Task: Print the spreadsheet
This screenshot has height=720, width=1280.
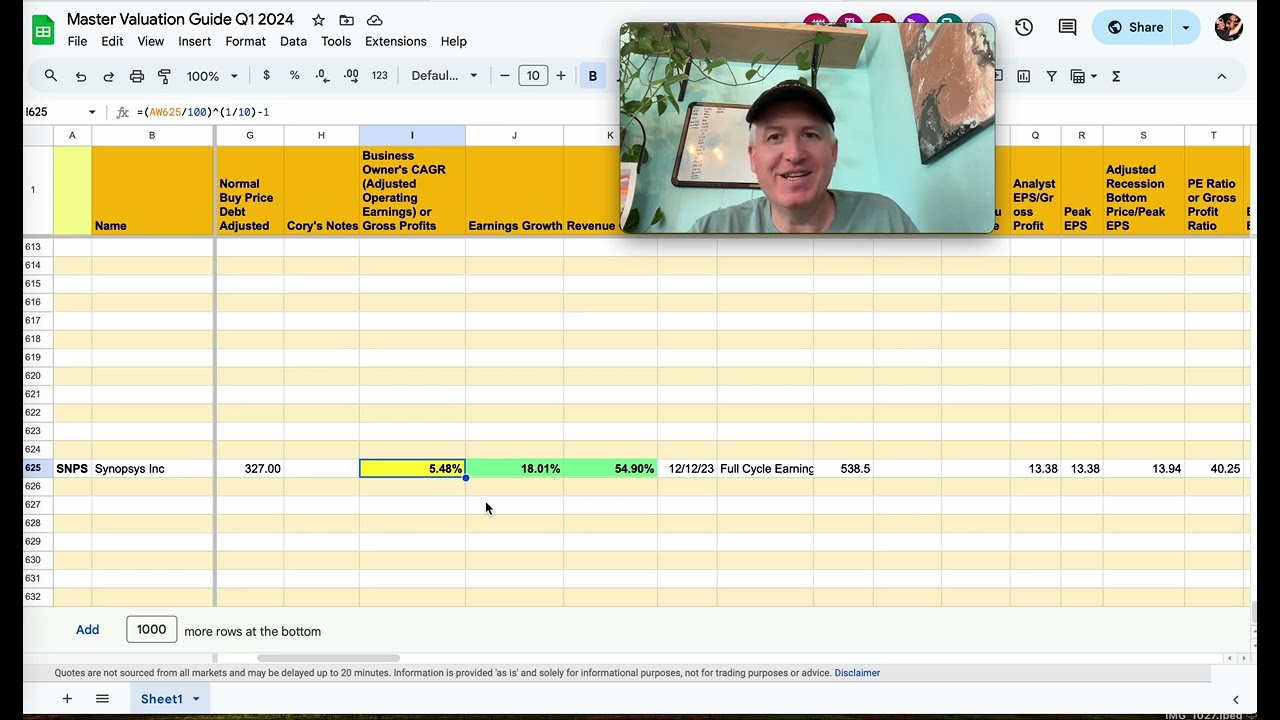Action: click(x=137, y=76)
